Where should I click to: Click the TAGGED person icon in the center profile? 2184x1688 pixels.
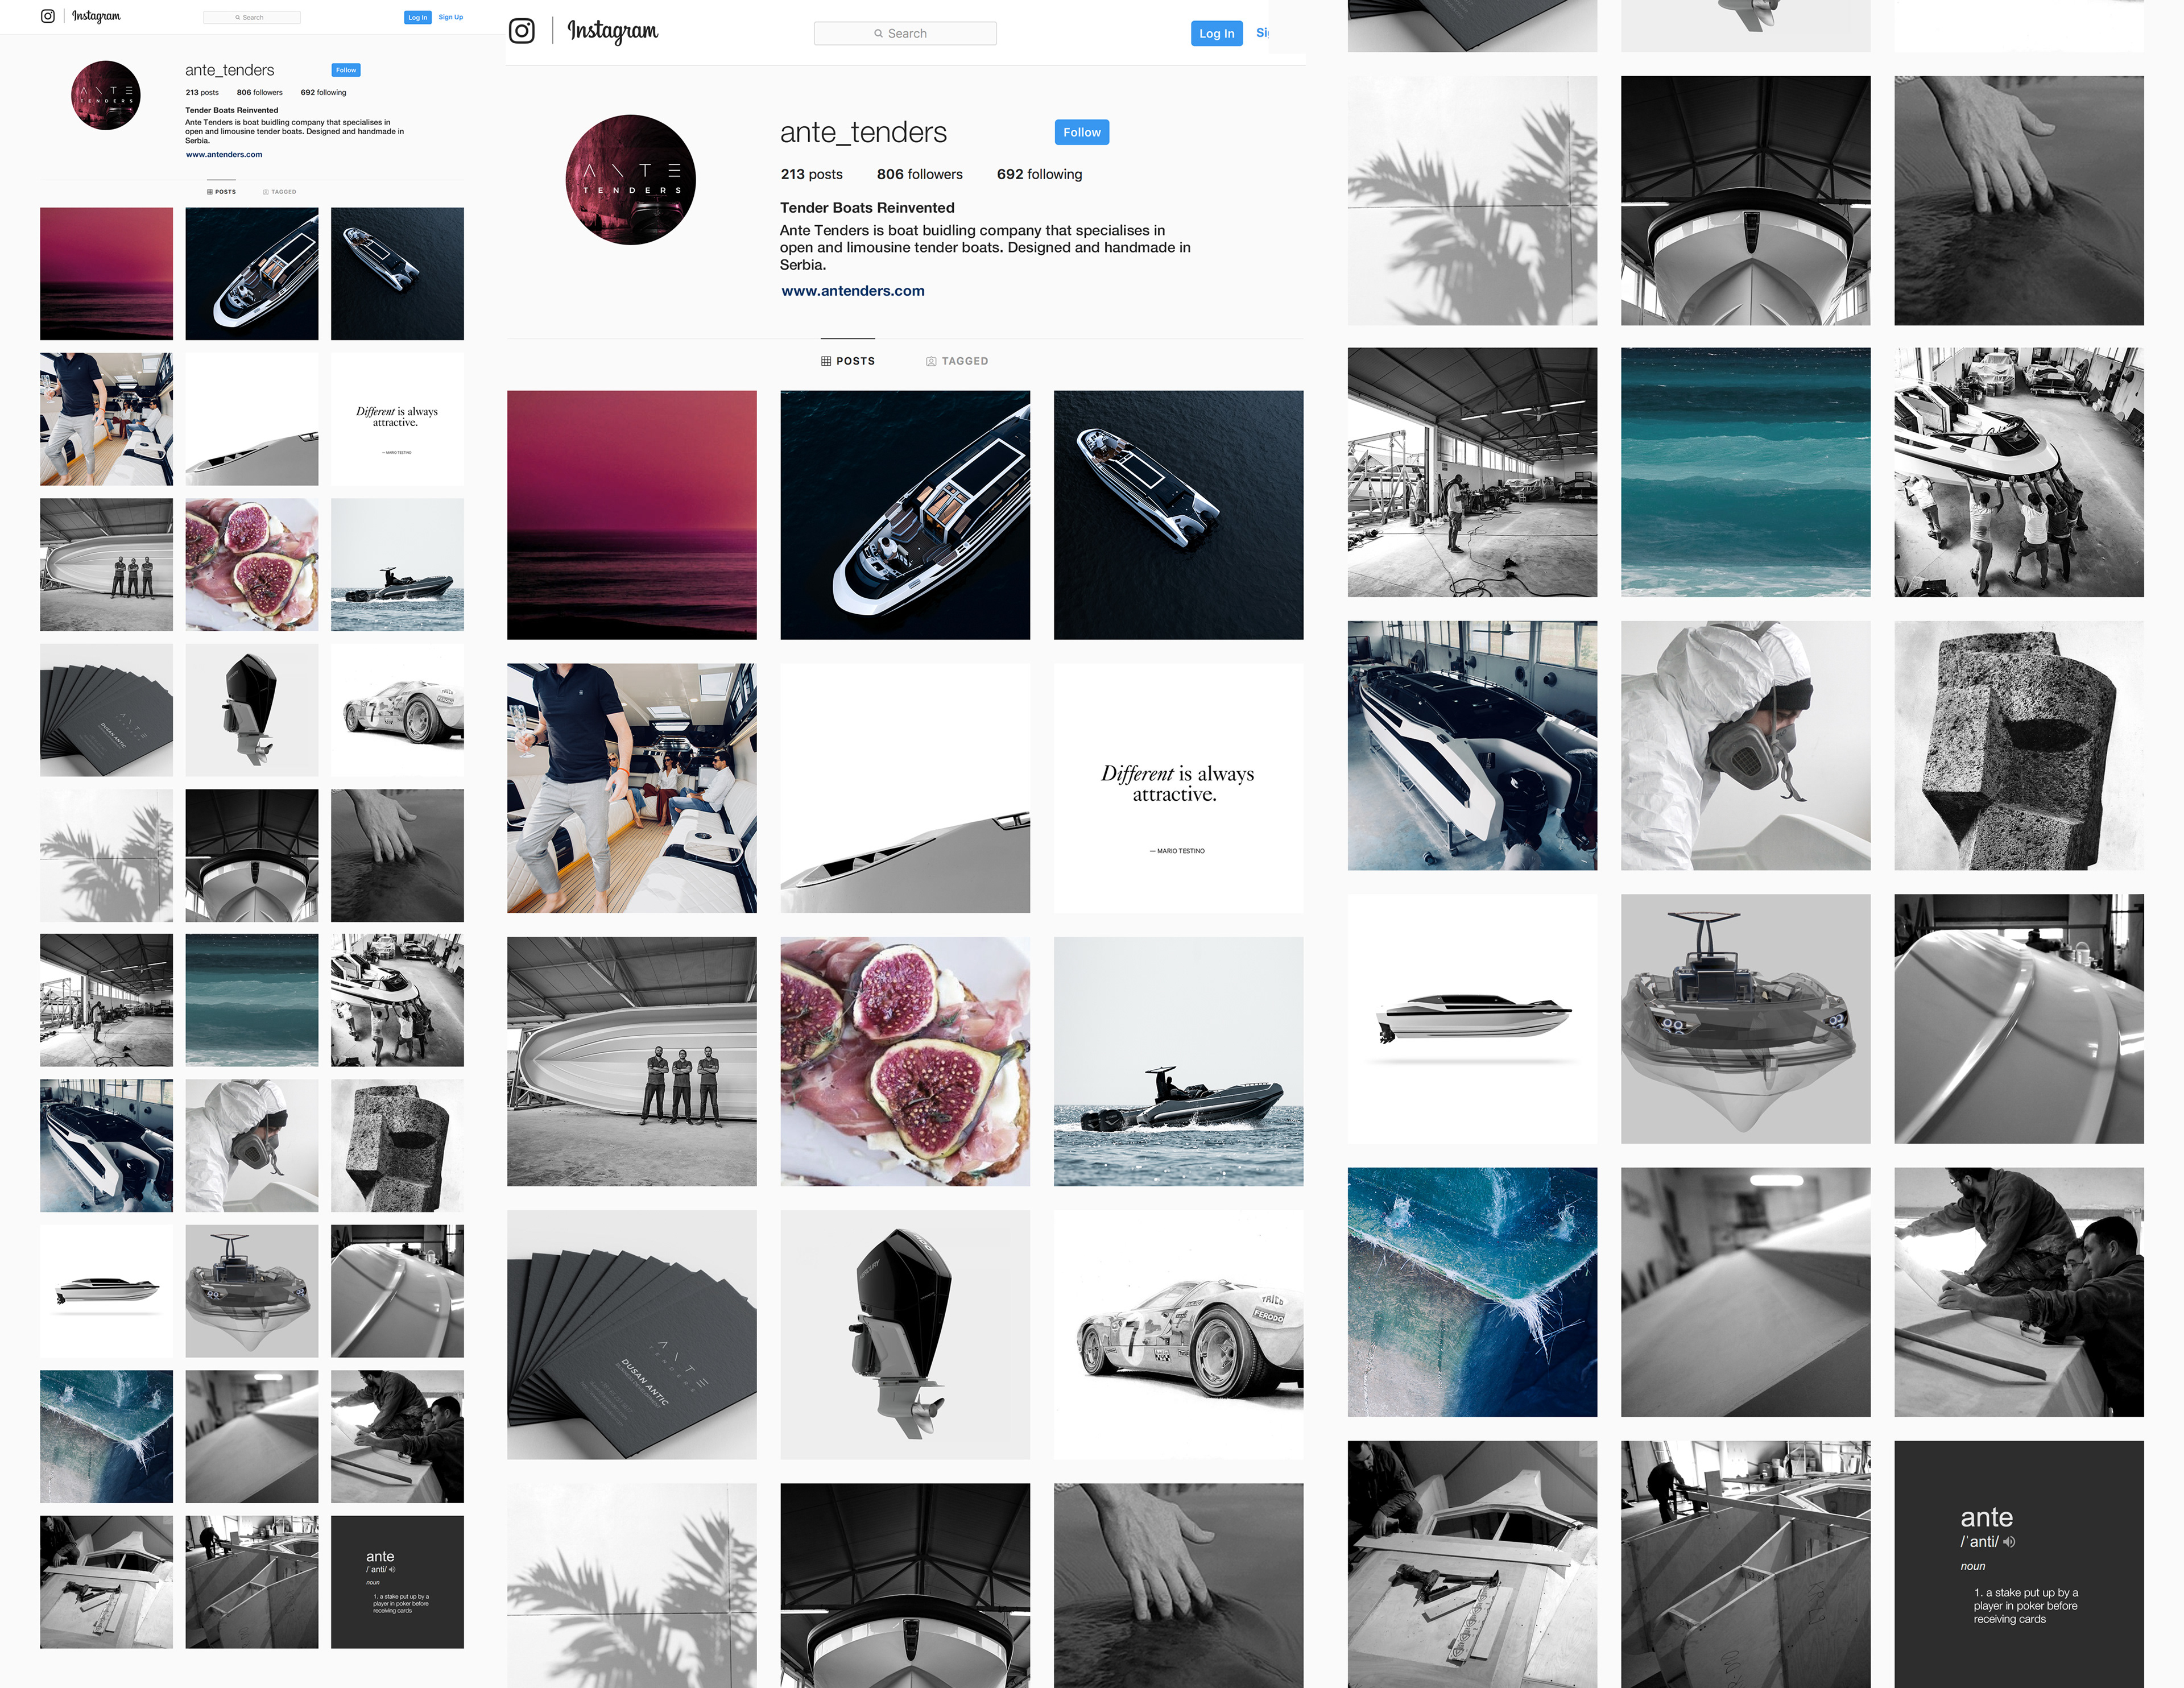(931, 361)
